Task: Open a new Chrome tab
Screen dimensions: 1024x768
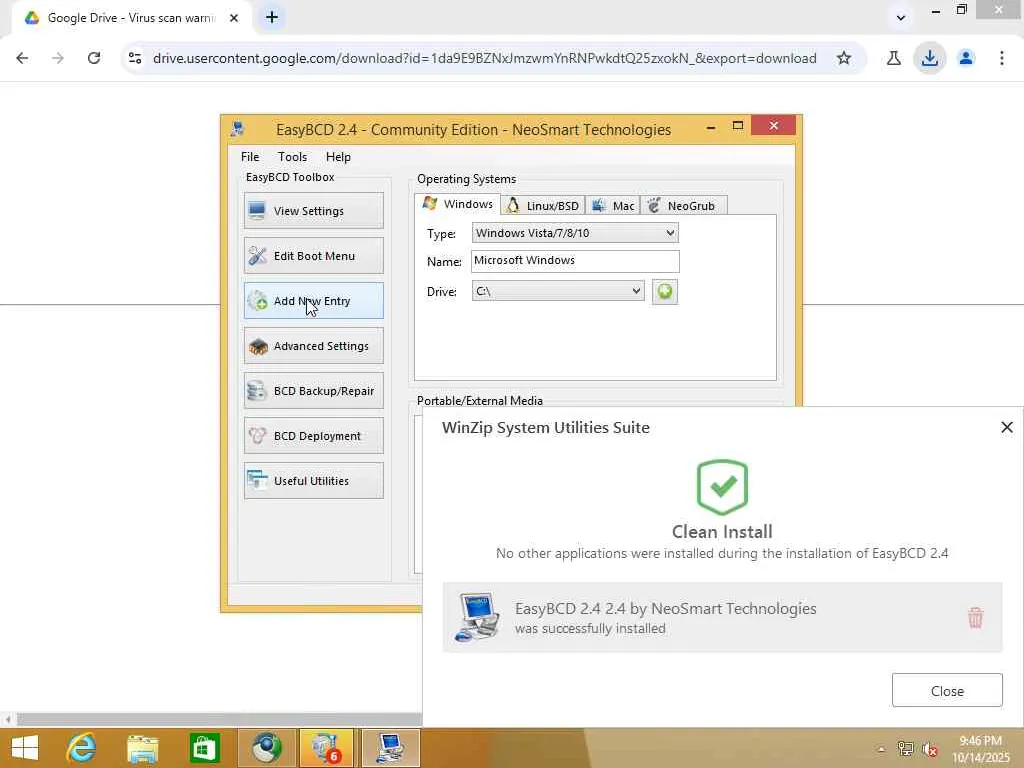Action: coord(272,18)
